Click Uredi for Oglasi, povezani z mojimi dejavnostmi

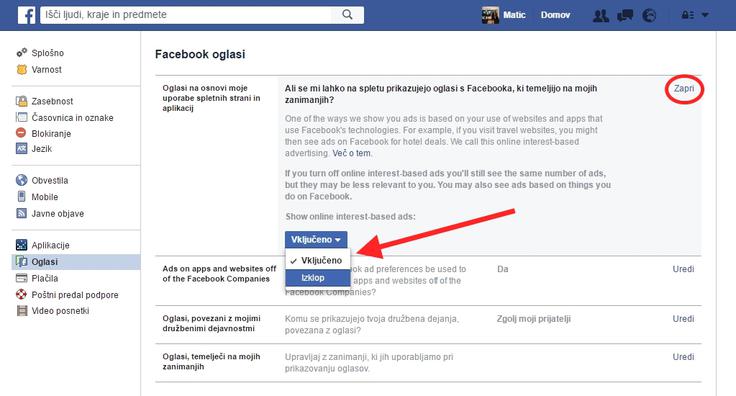(x=683, y=319)
